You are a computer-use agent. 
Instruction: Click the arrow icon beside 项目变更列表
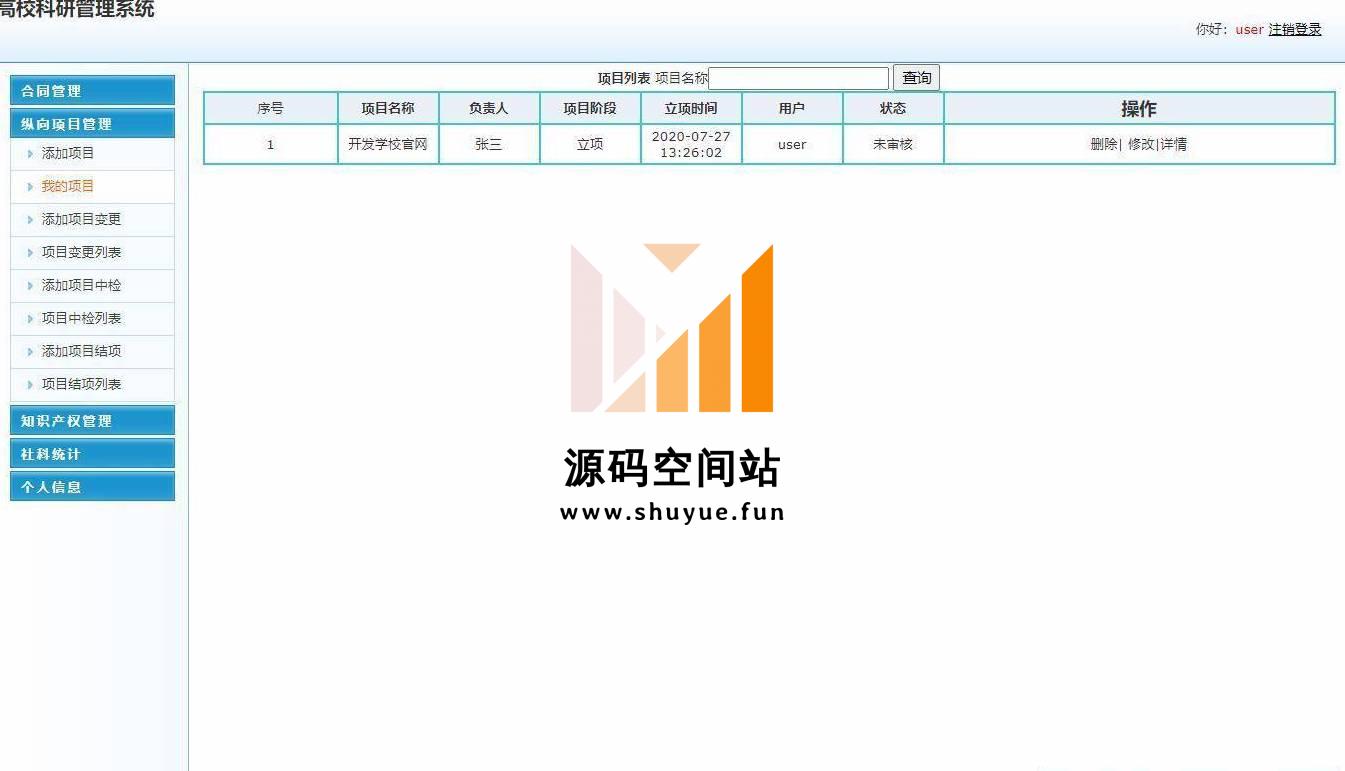point(31,253)
